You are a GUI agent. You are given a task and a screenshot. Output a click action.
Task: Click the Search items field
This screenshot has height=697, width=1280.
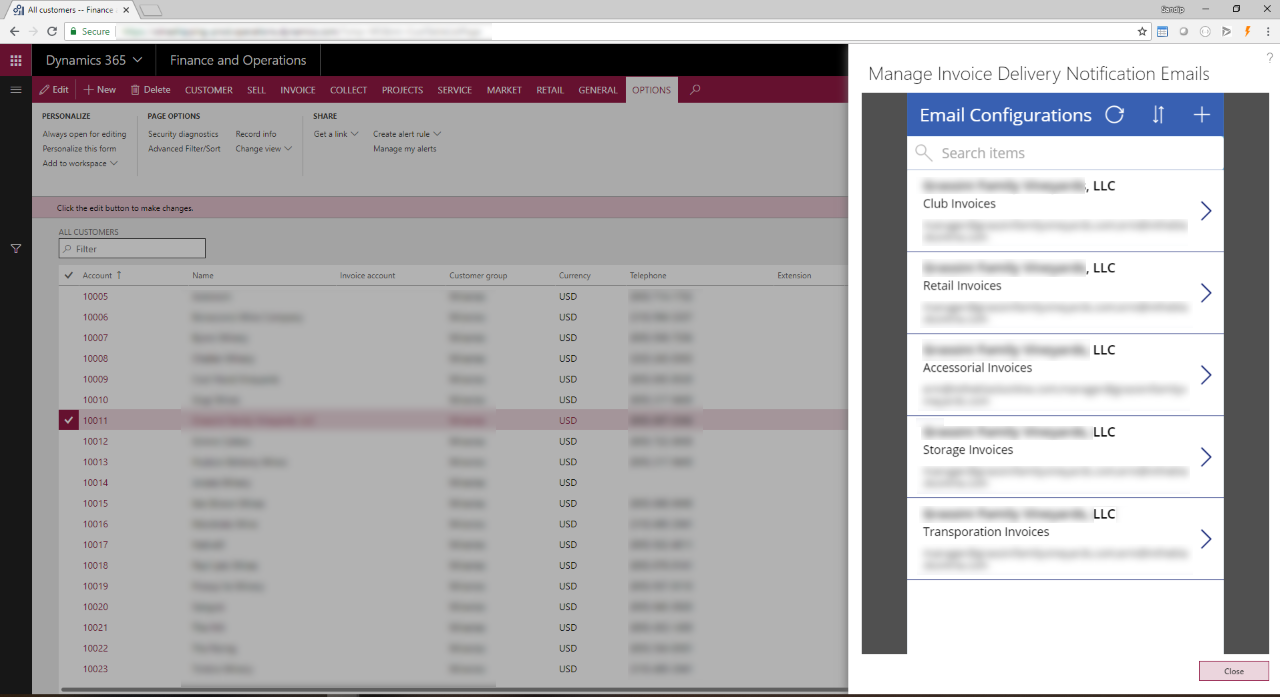[1065, 153]
